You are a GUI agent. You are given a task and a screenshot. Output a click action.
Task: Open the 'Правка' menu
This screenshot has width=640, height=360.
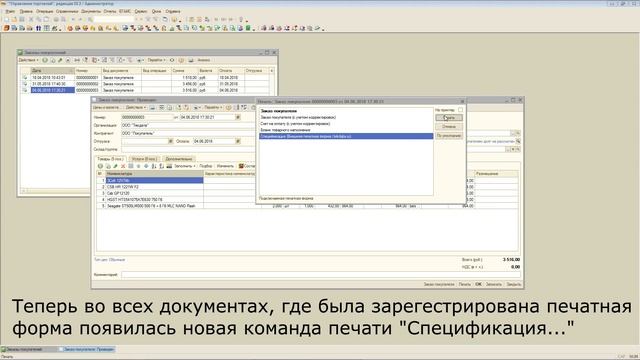tap(26, 11)
